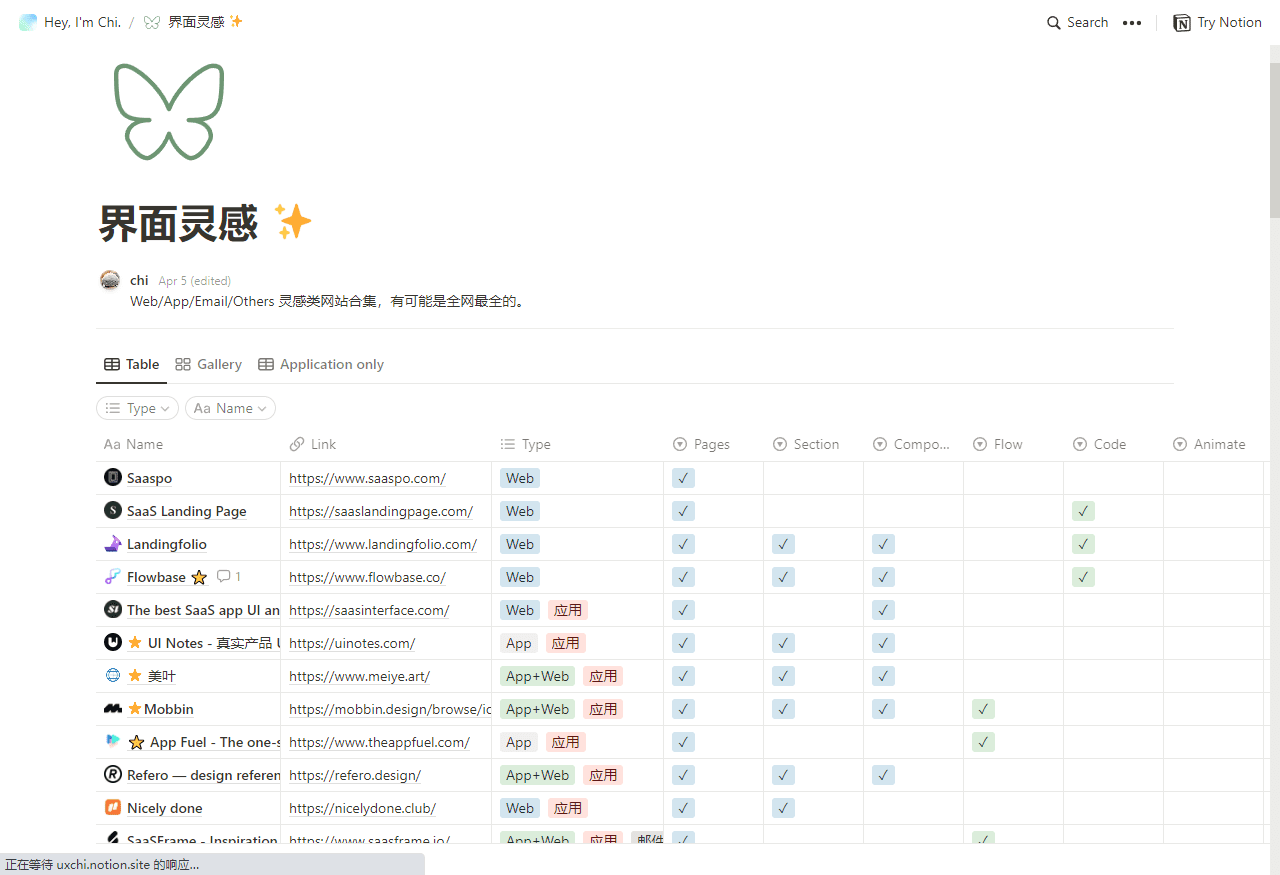Switch to the Gallery tab
Image resolution: width=1280 pixels, height=875 pixels.
[208, 364]
